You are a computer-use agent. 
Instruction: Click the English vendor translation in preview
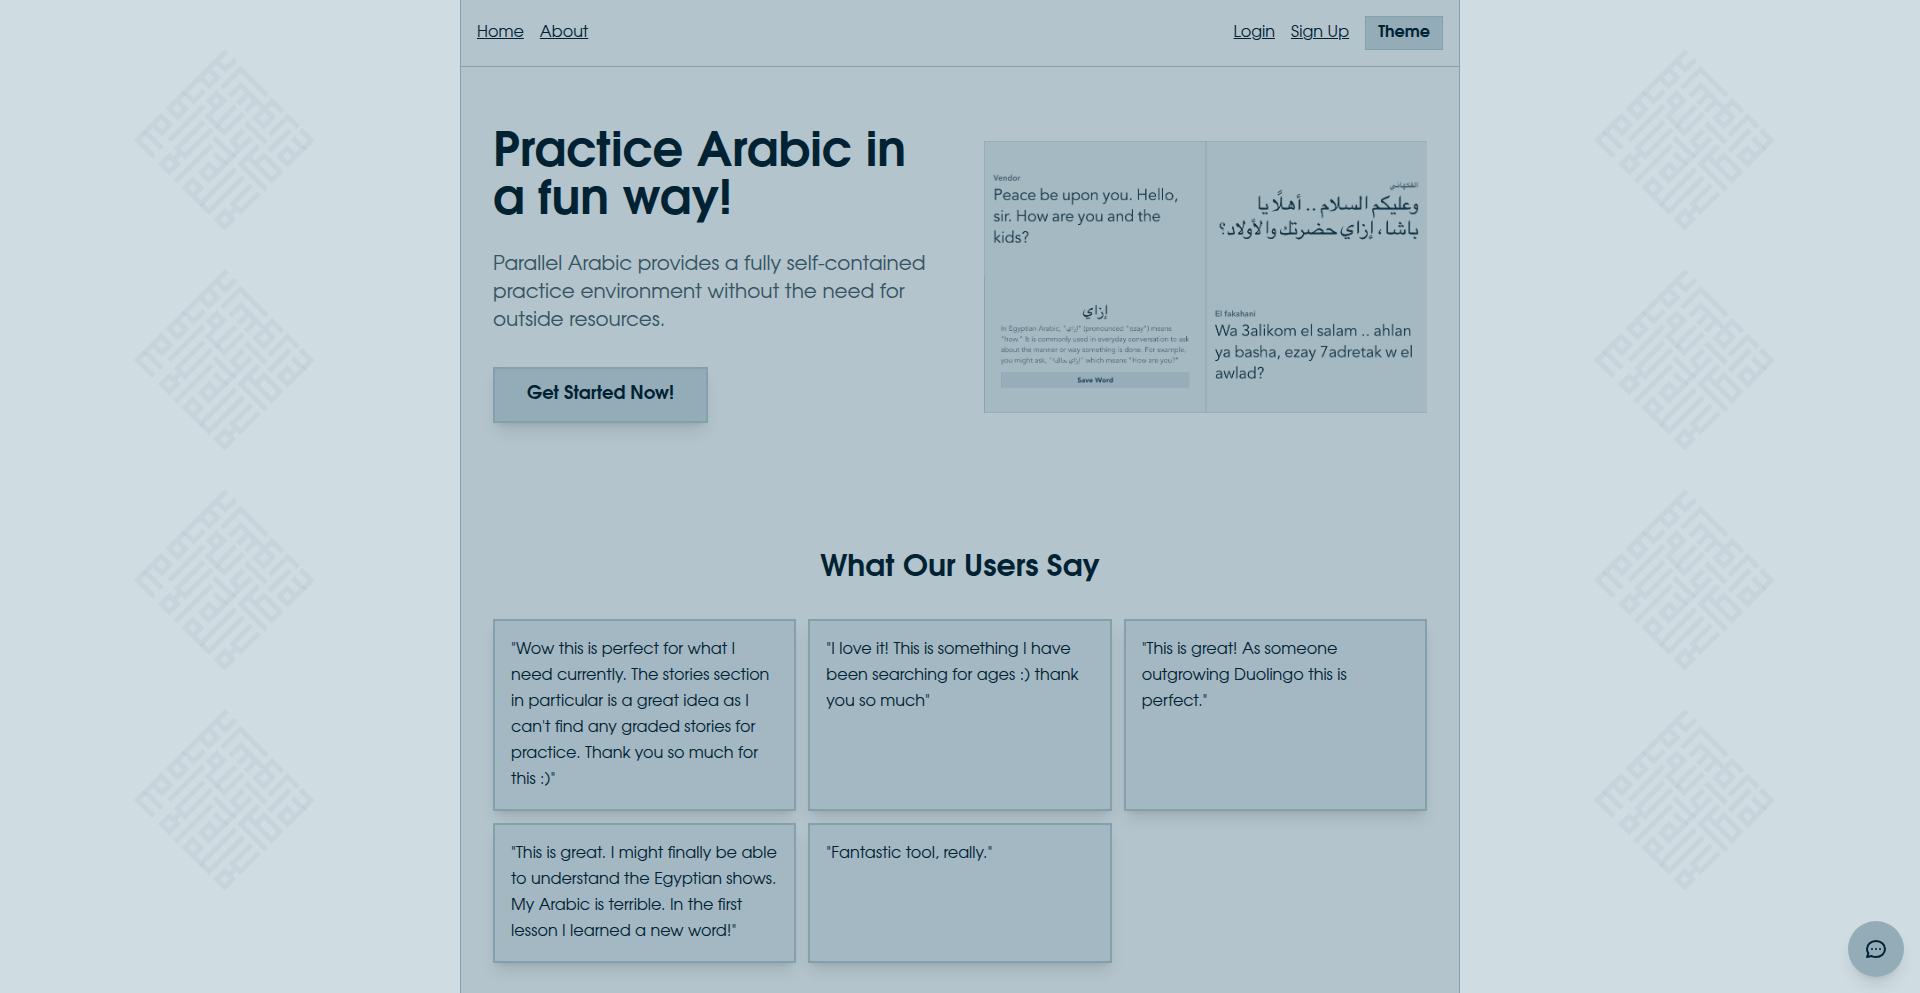point(1085,216)
